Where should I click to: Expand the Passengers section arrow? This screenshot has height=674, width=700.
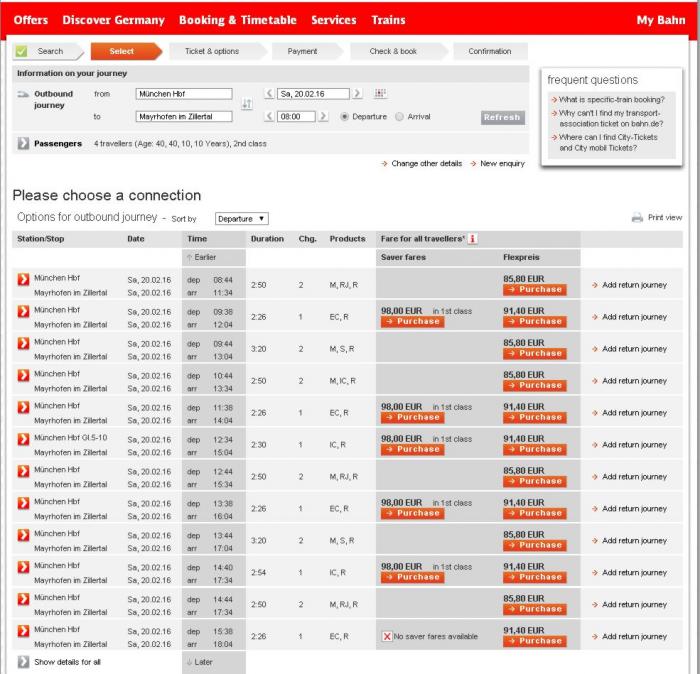pos(23,143)
